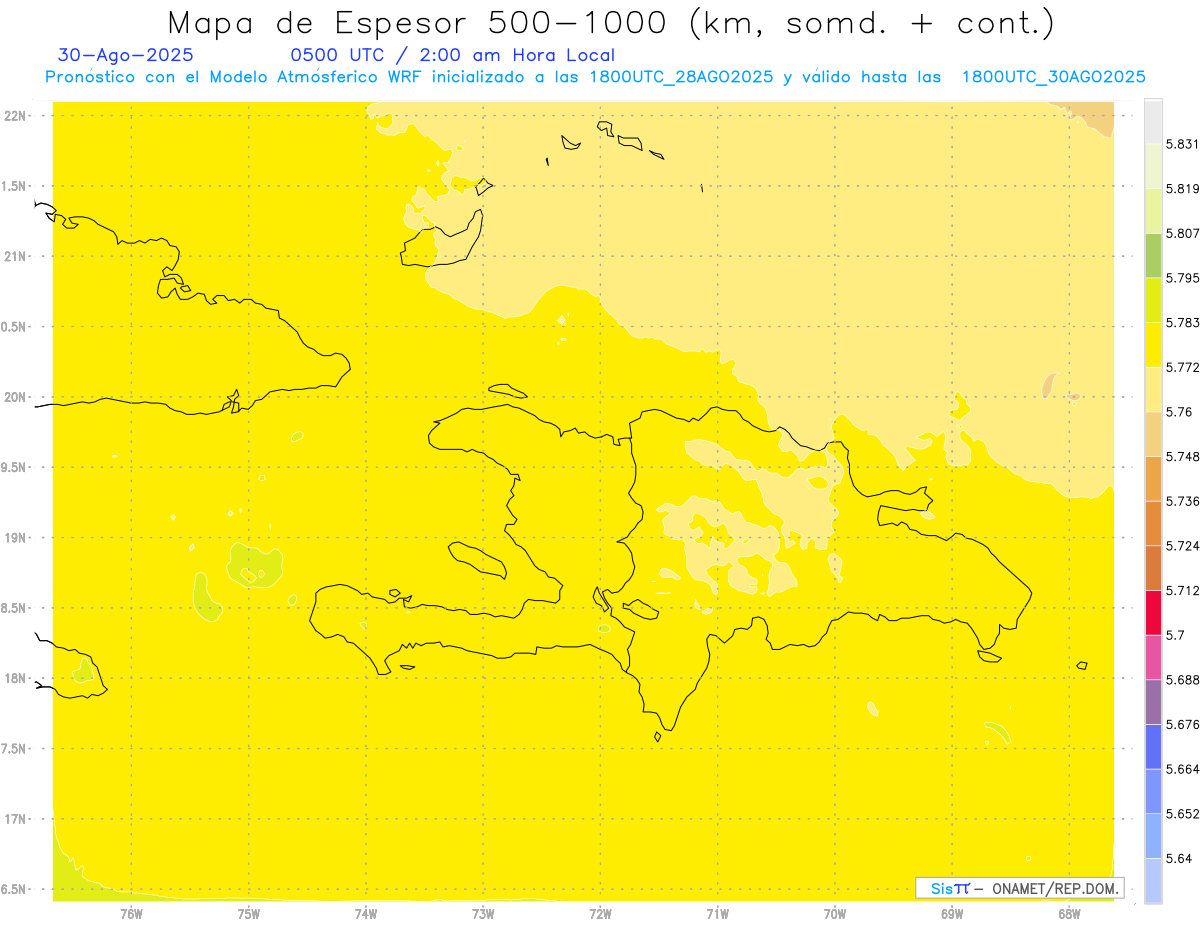Pick the pale yellow swatch between 5.76 and 5.772
The width and height of the screenshot is (1200, 927).
(1153, 389)
